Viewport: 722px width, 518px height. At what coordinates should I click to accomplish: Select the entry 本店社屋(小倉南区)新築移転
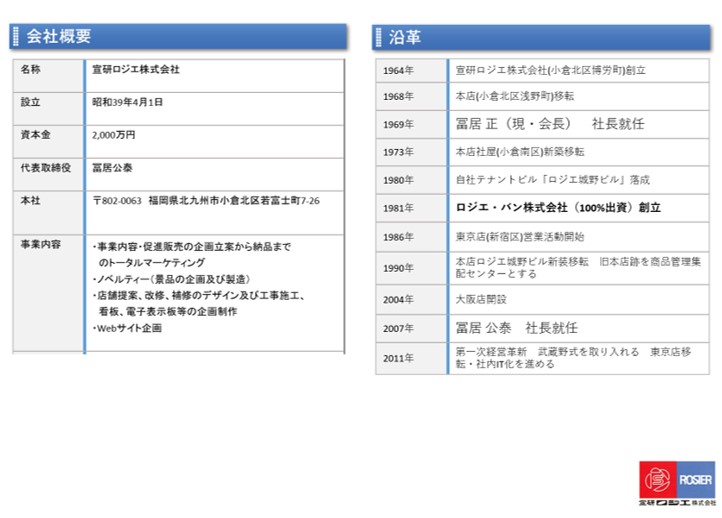tap(520, 152)
